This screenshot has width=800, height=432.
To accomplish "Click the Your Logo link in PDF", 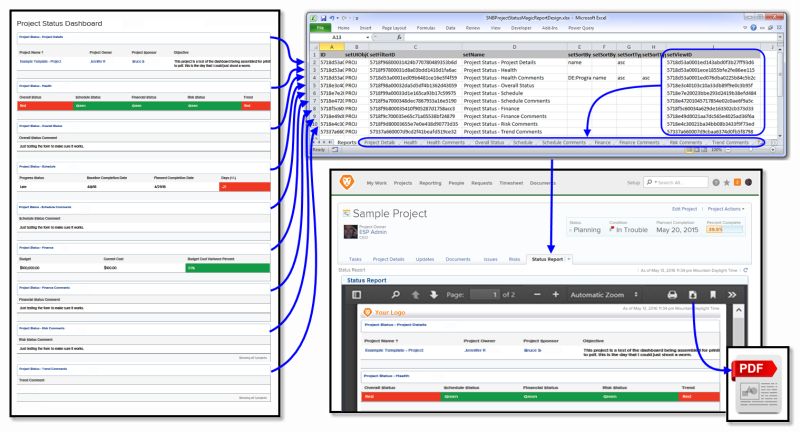I will 390,312.
